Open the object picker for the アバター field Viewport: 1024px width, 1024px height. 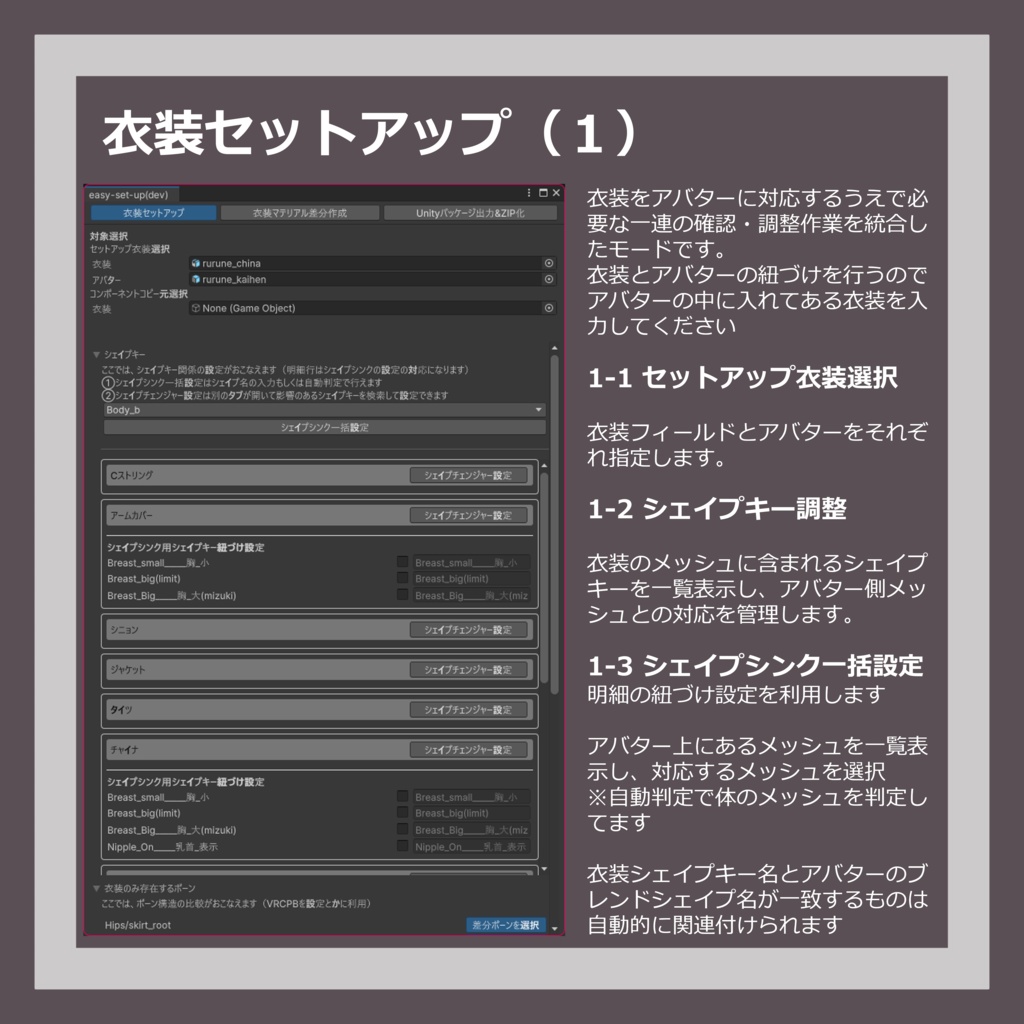coord(548,279)
